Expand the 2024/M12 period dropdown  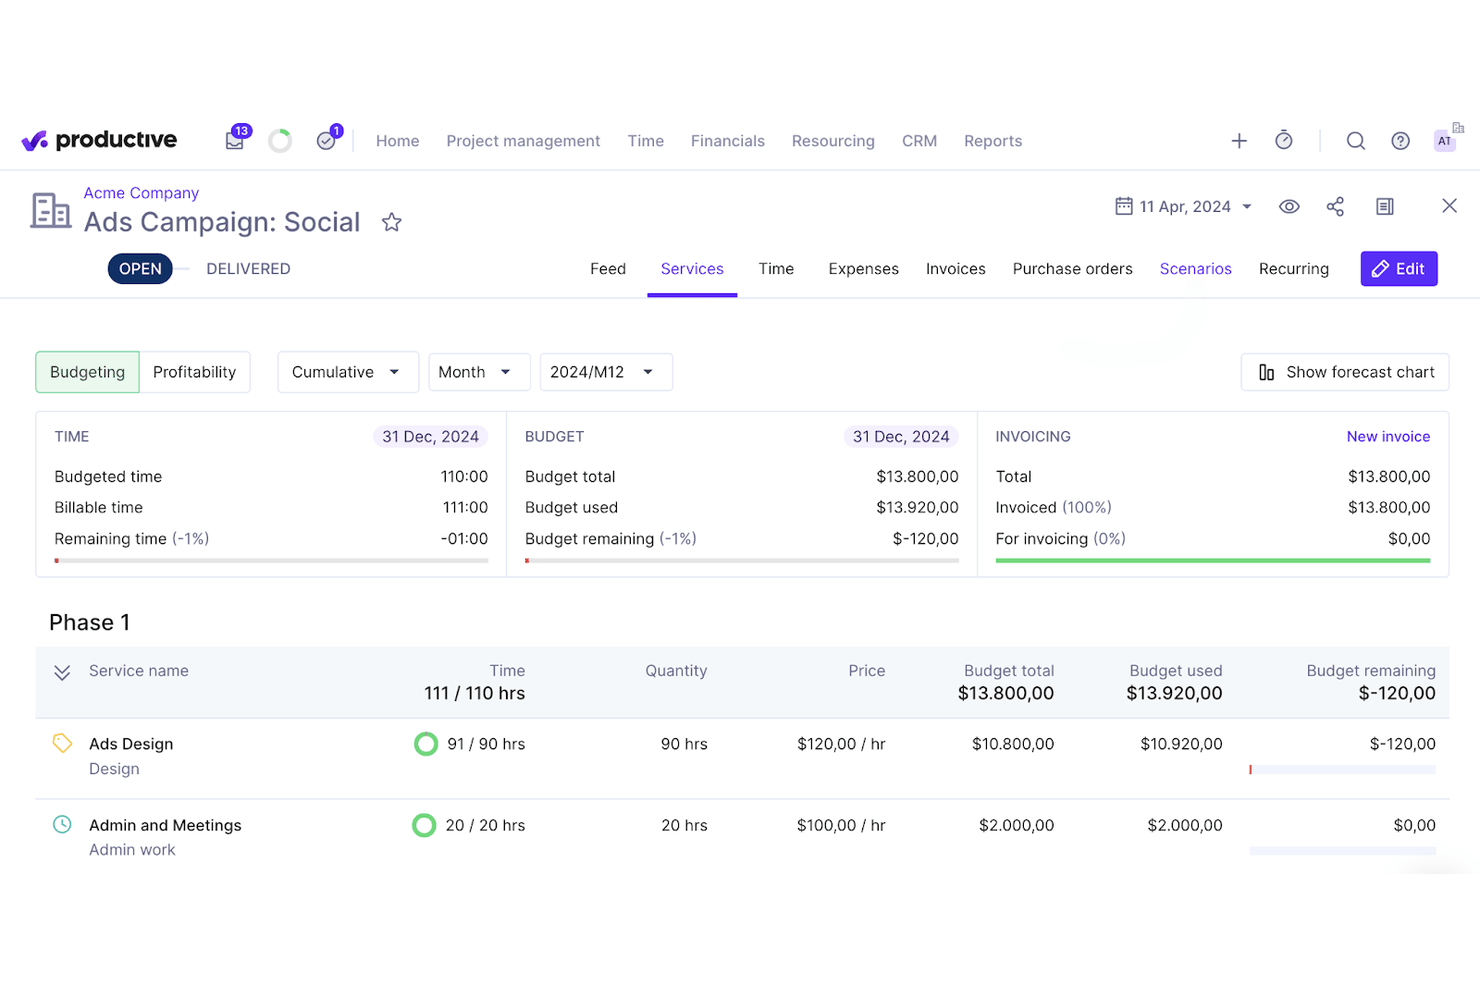tap(605, 372)
